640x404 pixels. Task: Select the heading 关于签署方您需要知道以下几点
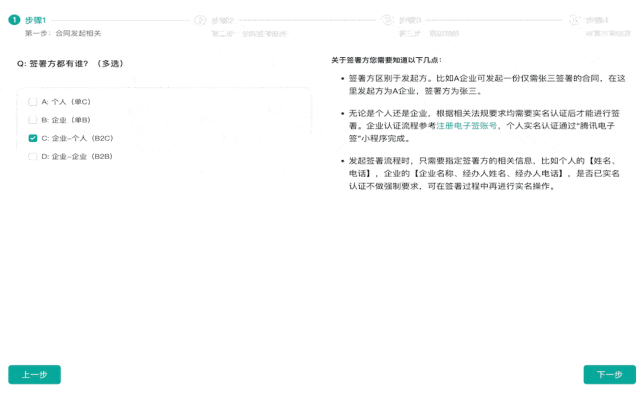coord(386,60)
